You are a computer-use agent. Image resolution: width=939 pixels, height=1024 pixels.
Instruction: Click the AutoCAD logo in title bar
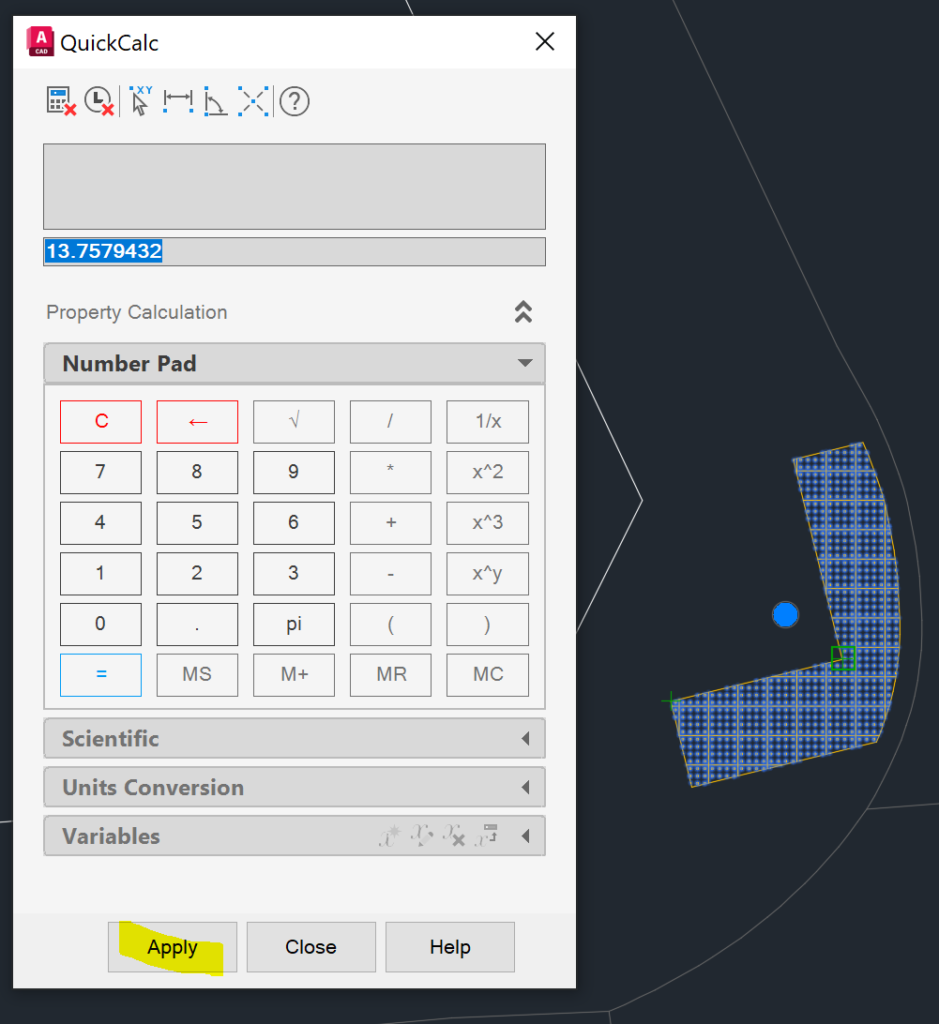(x=40, y=42)
